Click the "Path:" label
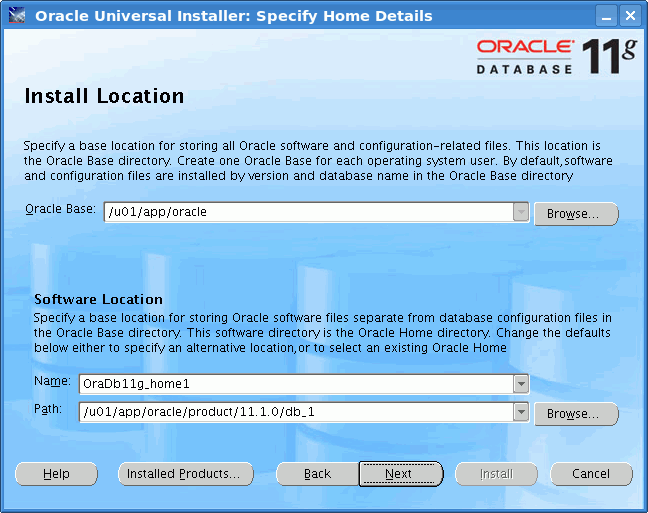648x513 pixels. click(x=48, y=409)
